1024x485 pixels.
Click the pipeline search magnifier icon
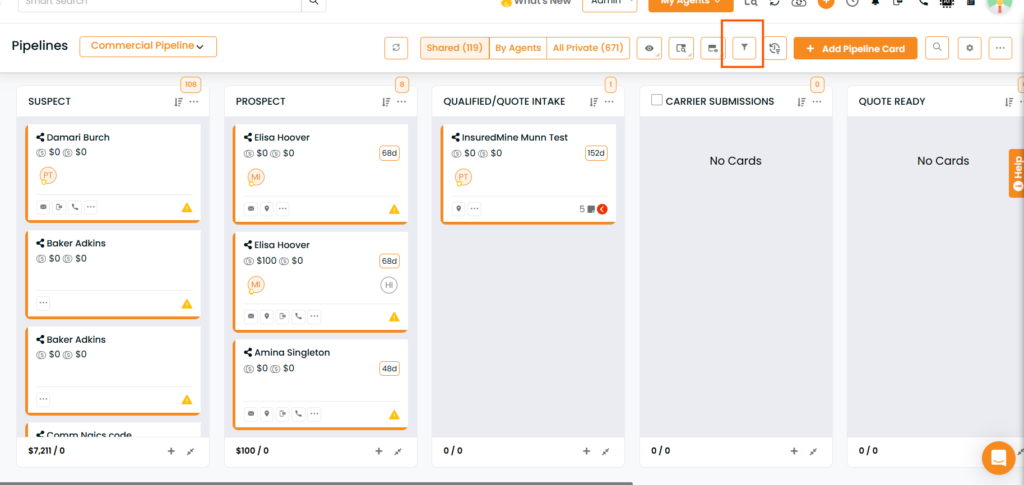(x=937, y=48)
